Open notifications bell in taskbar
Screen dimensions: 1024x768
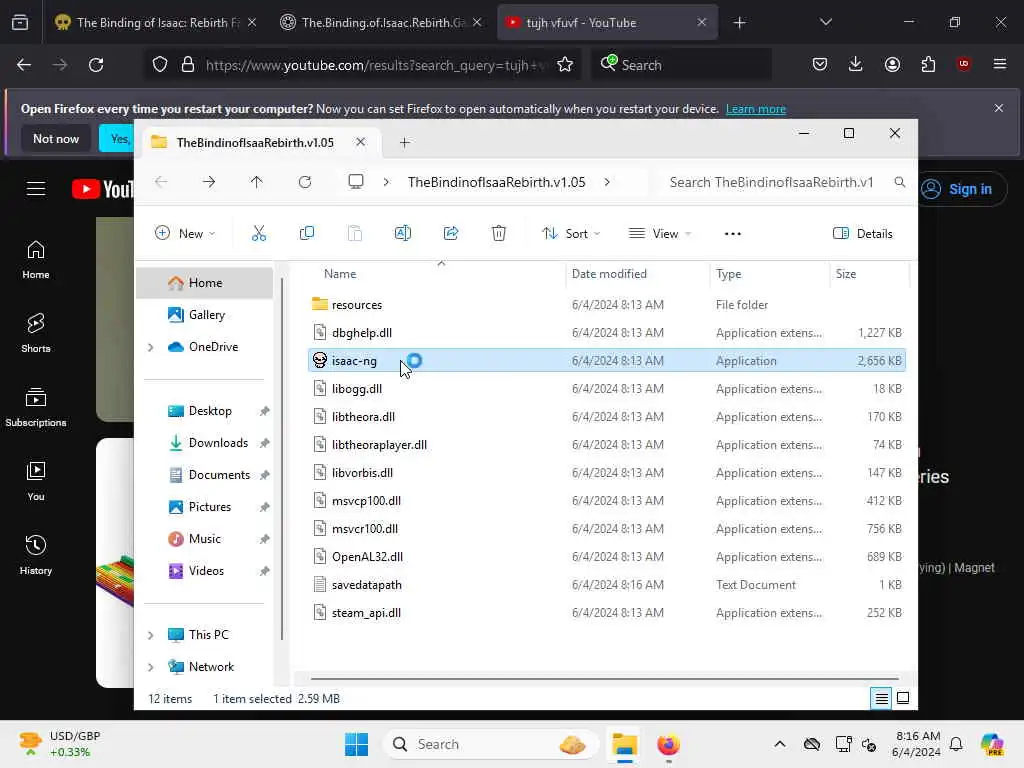[x=956, y=744]
